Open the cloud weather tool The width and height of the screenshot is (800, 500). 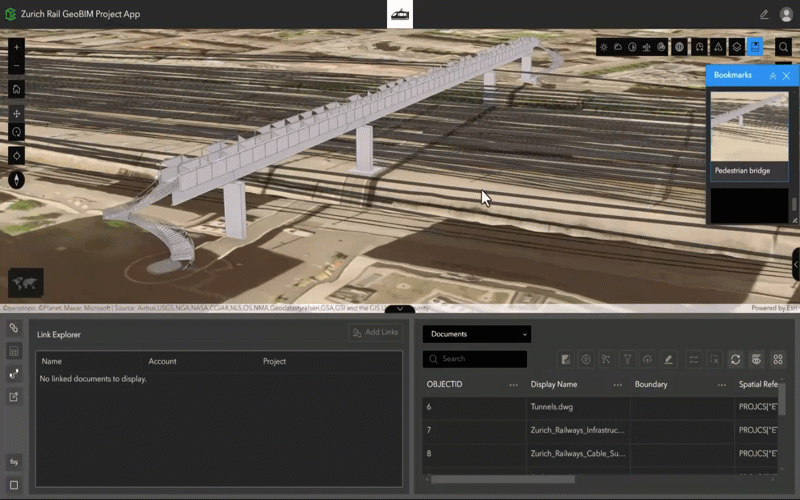[x=618, y=47]
